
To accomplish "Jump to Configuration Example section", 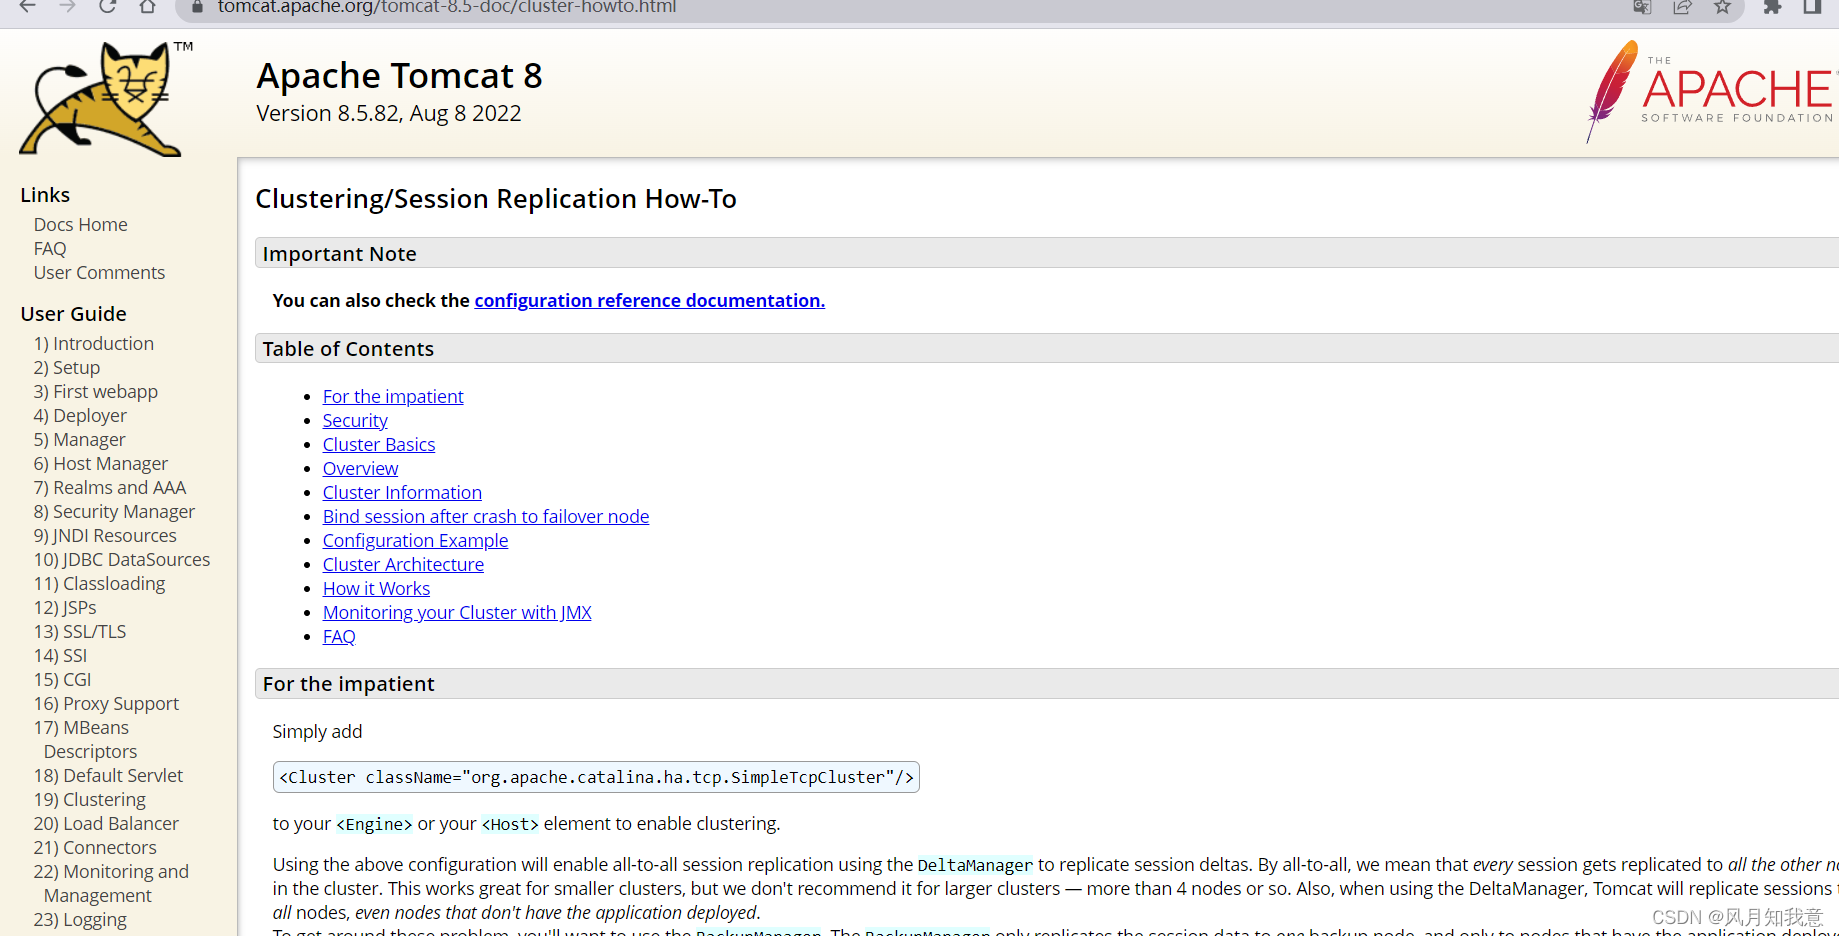I will (x=415, y=541).
